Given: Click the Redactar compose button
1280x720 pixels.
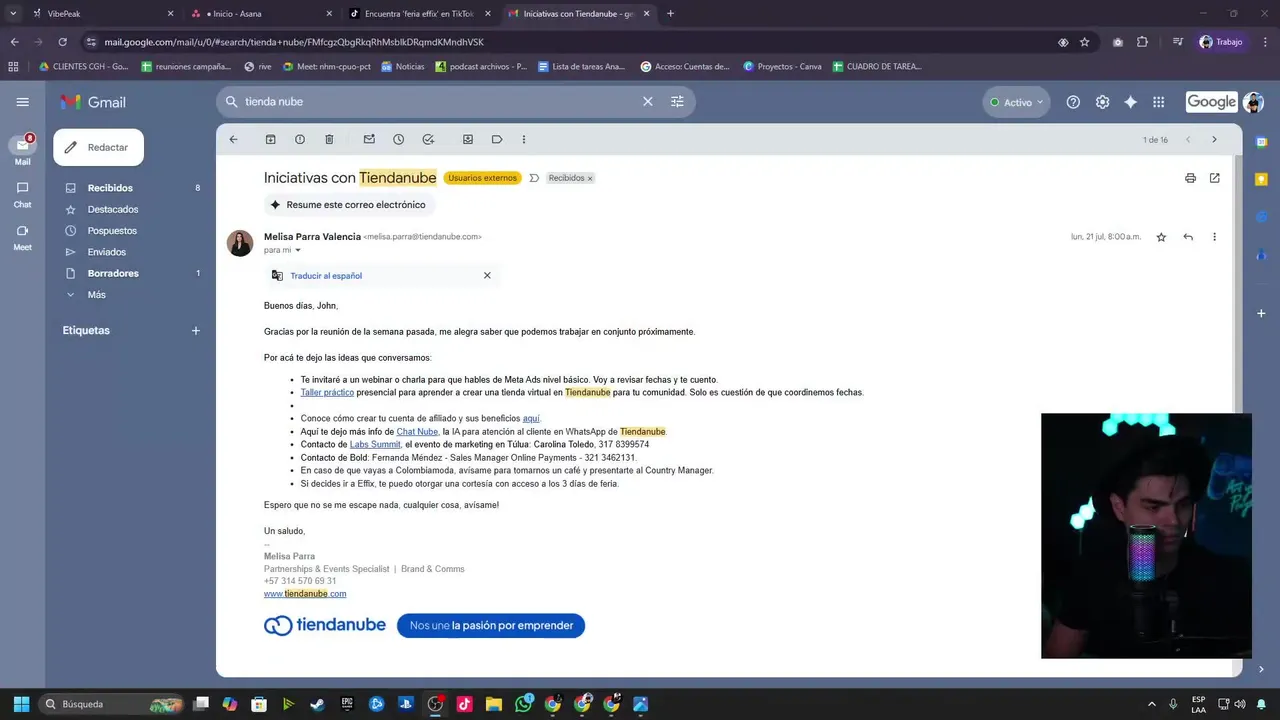Looking at the screenshot, I should point(98,147).
